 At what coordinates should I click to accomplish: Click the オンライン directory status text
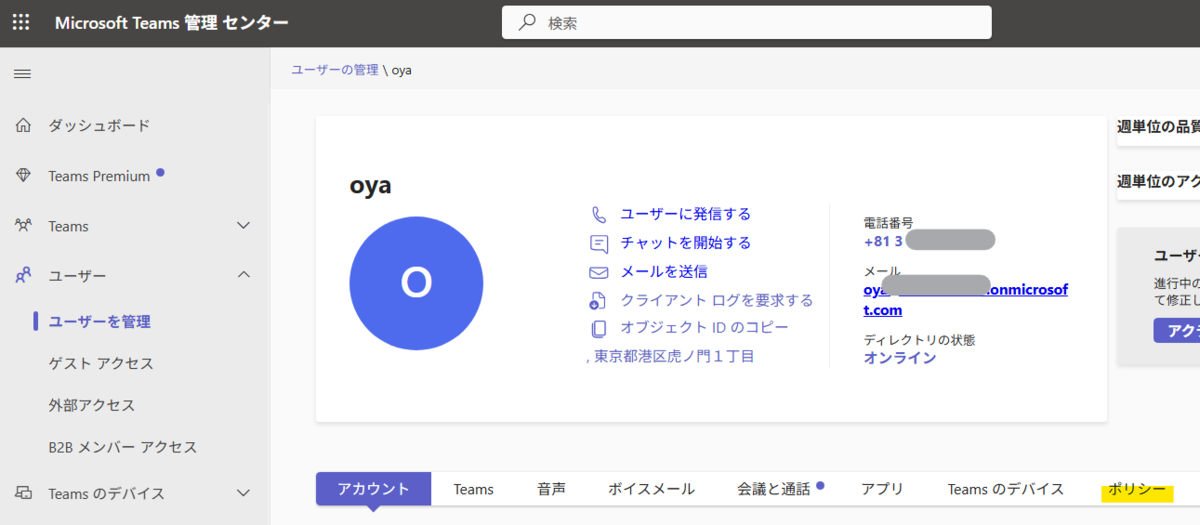900,357
